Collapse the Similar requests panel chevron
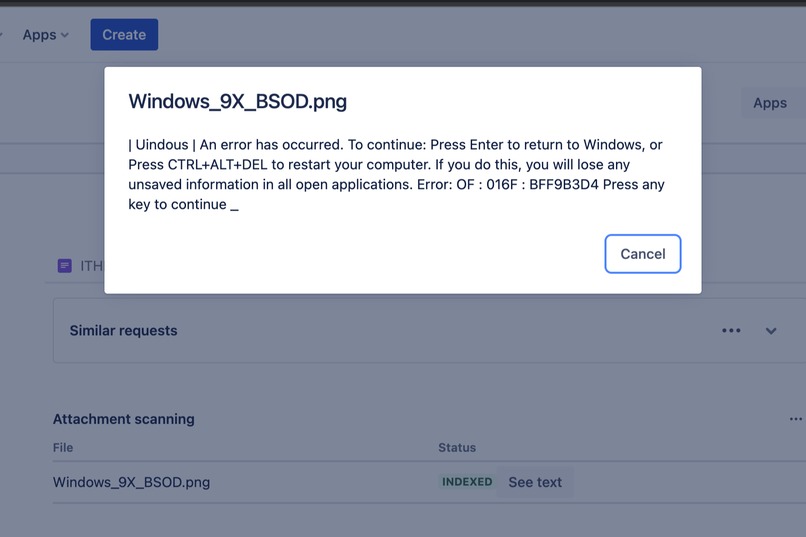This screenshot has width=806, height=537. (771, 331)
